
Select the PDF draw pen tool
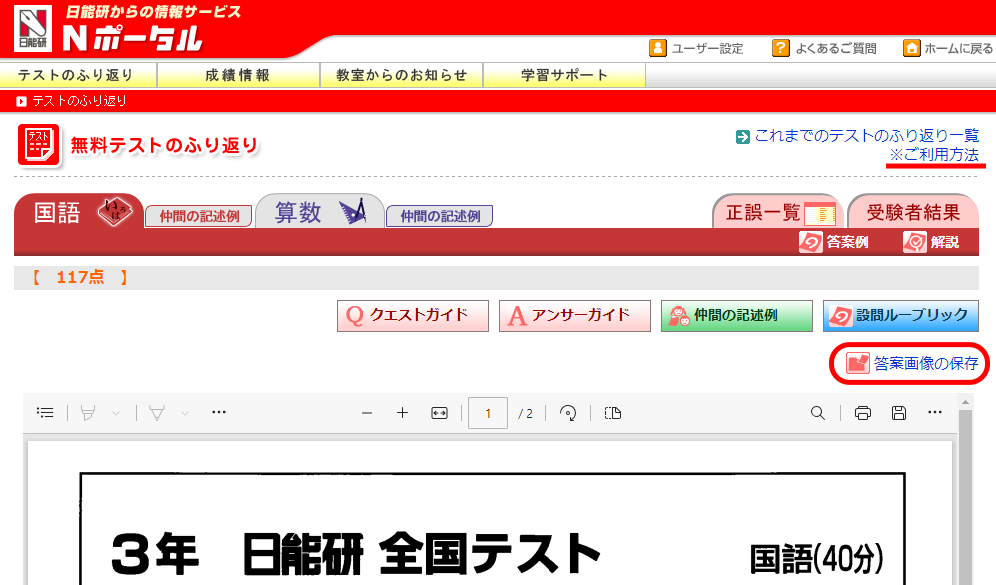coord(157,413)
